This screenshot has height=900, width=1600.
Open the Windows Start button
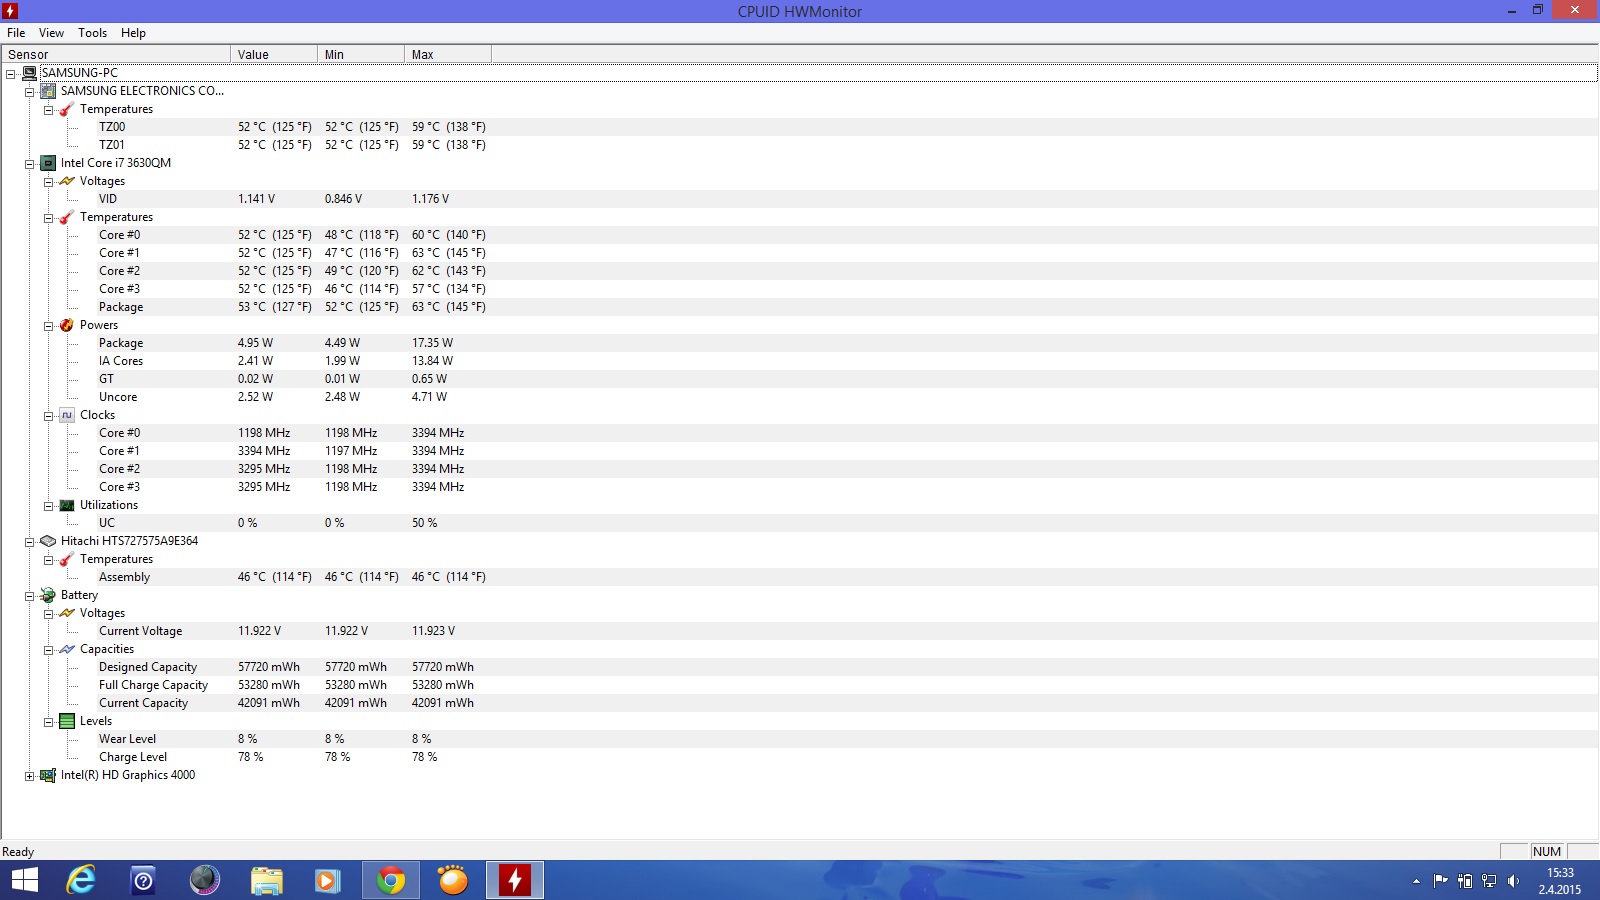(x=24, y=880)
